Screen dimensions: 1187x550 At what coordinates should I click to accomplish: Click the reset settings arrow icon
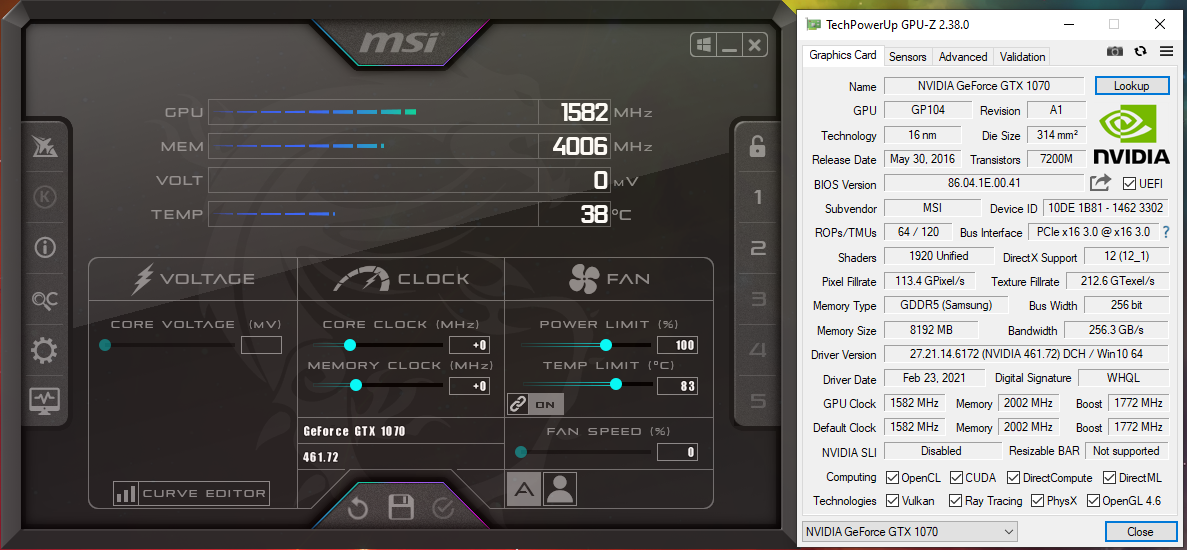coord(357,509)
